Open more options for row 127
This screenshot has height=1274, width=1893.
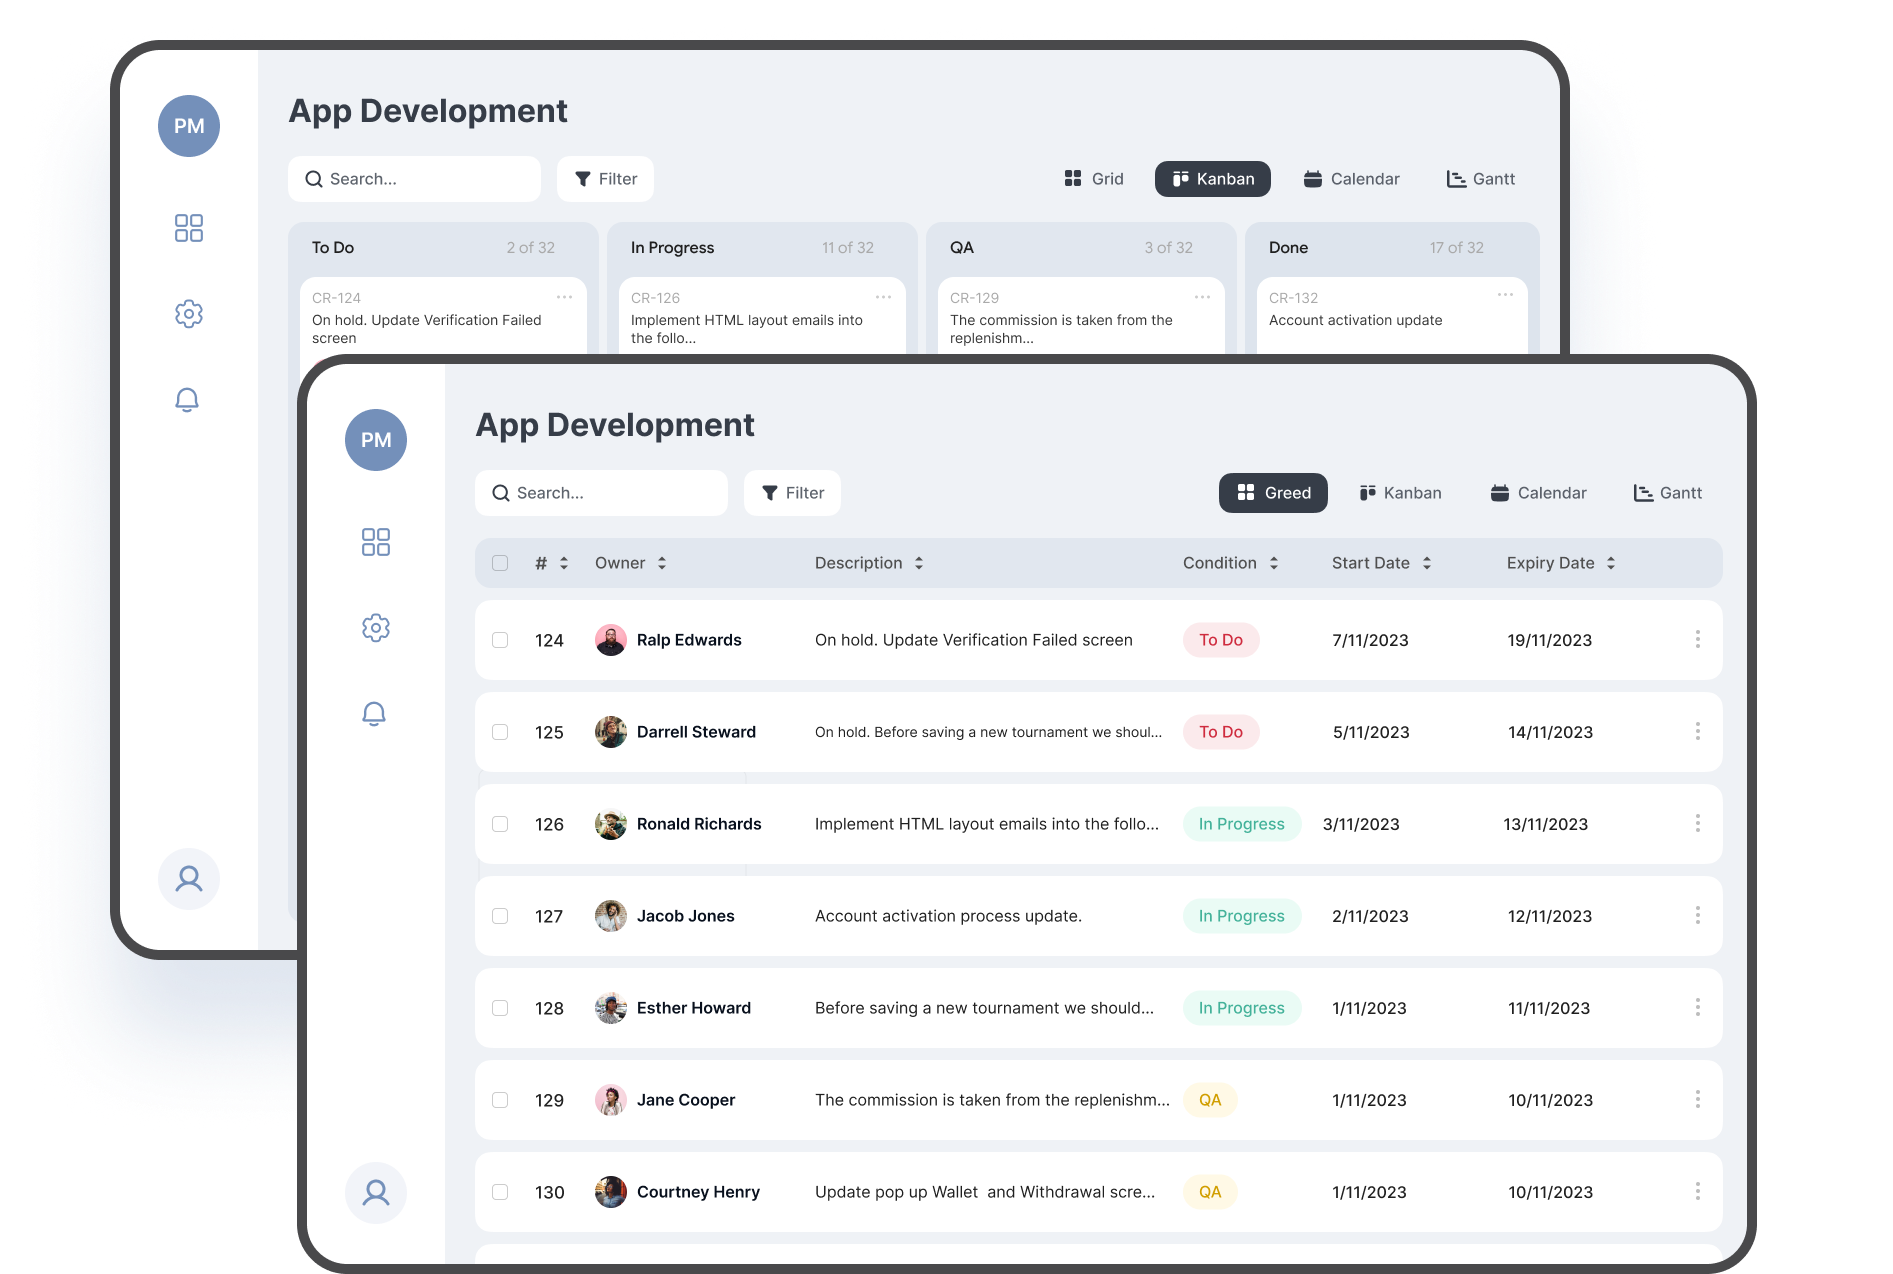[x=1698, y=915]
